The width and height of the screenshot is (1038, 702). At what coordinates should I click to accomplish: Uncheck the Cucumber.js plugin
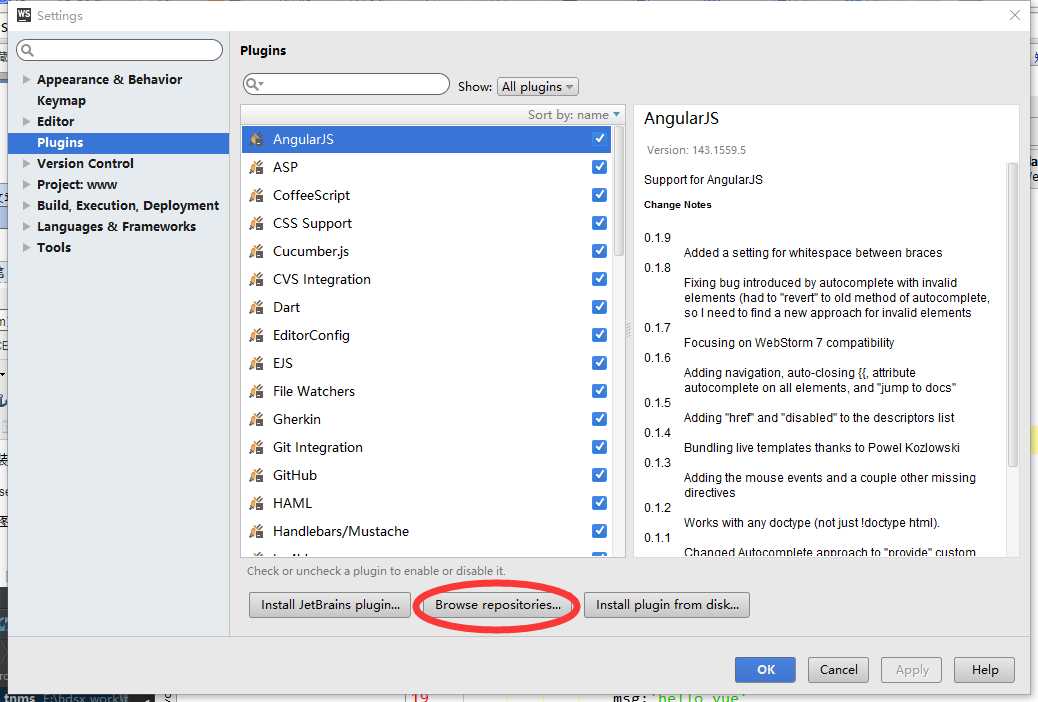599,251
